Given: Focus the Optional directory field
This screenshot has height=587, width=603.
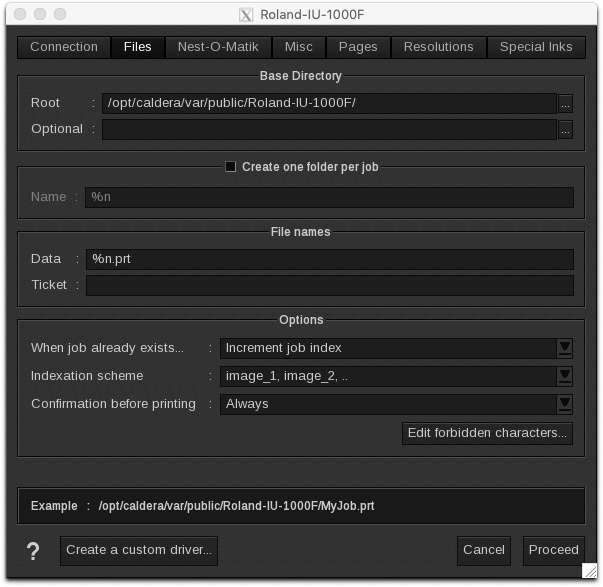Looking at the screenshot, I should pyautogui.click(x=329, y=130).
